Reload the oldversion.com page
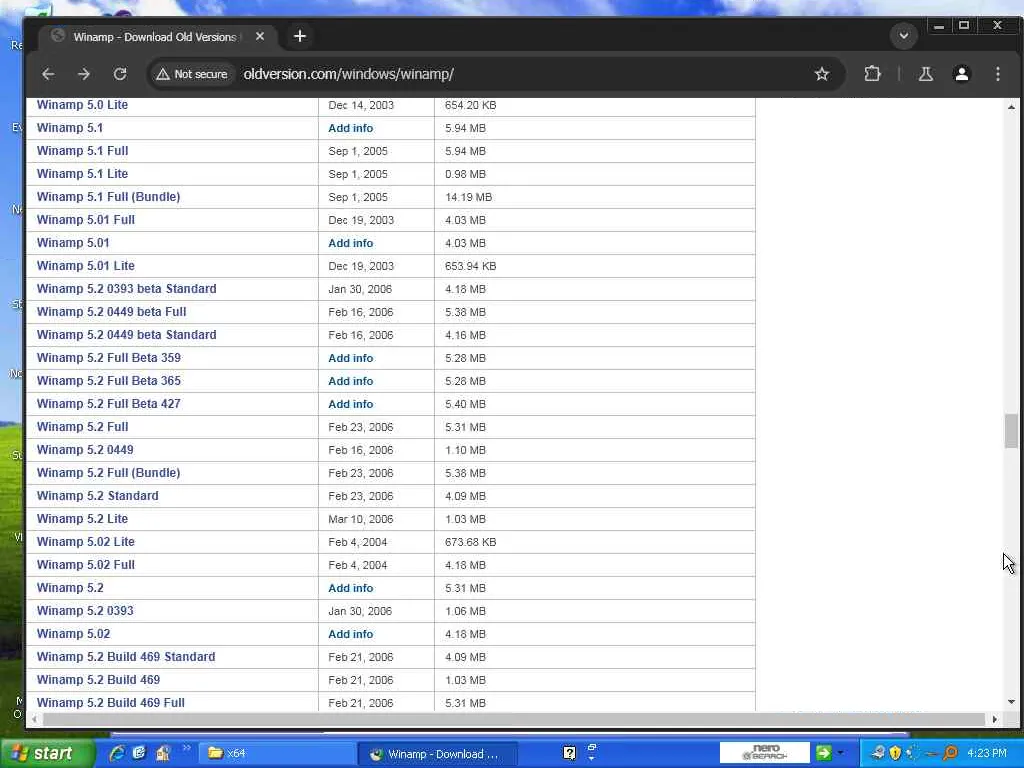Screen dimensions: 1024x768 120,74
